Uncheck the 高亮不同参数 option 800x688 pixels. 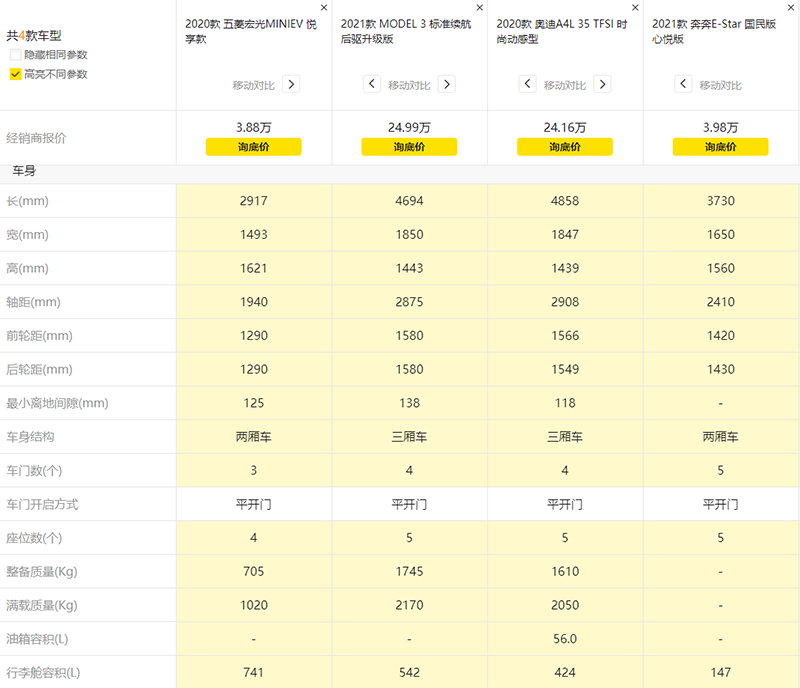click(x=15, y=74)
